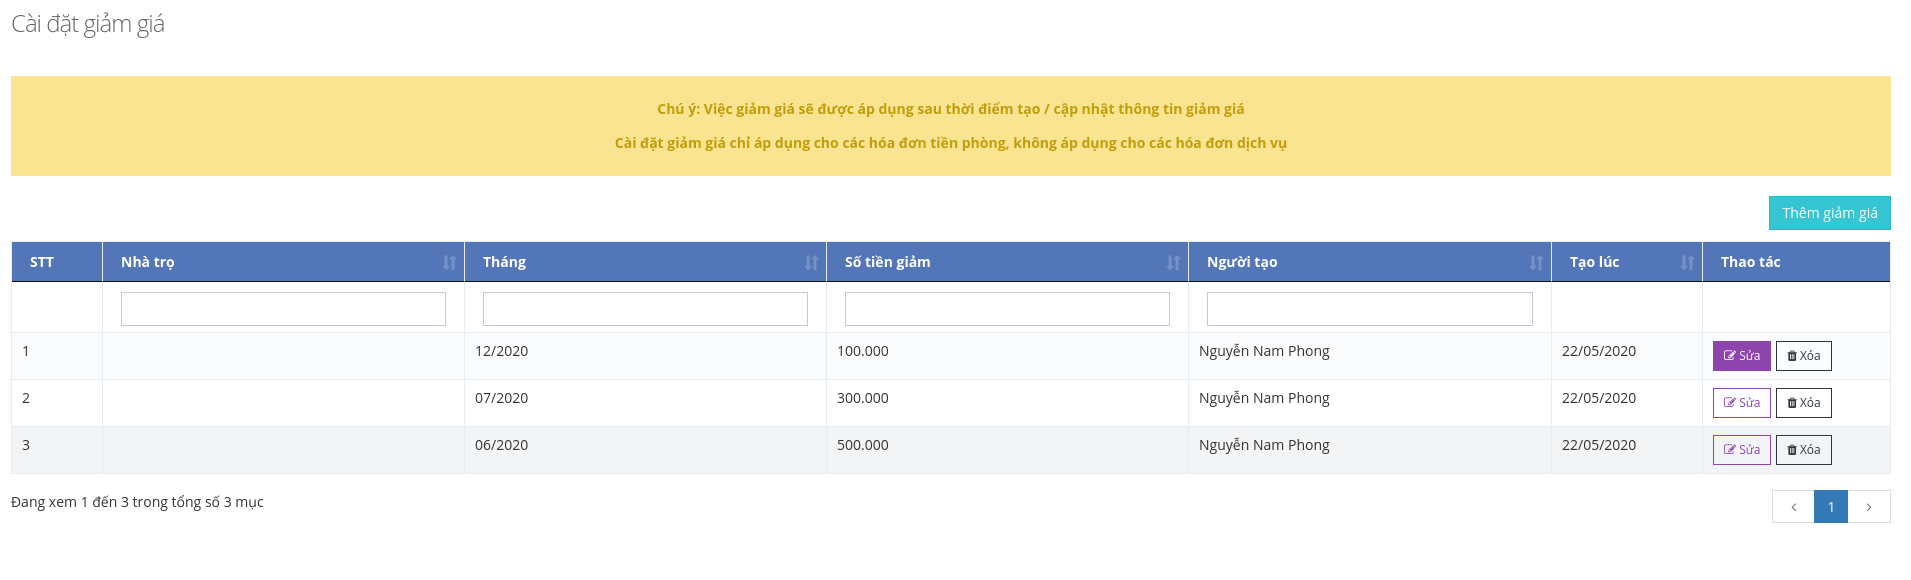This screenshot has width=1911, height=580.
Task: Click Sửa edit button for 07/2020 discount
Action: (1741, 403)
